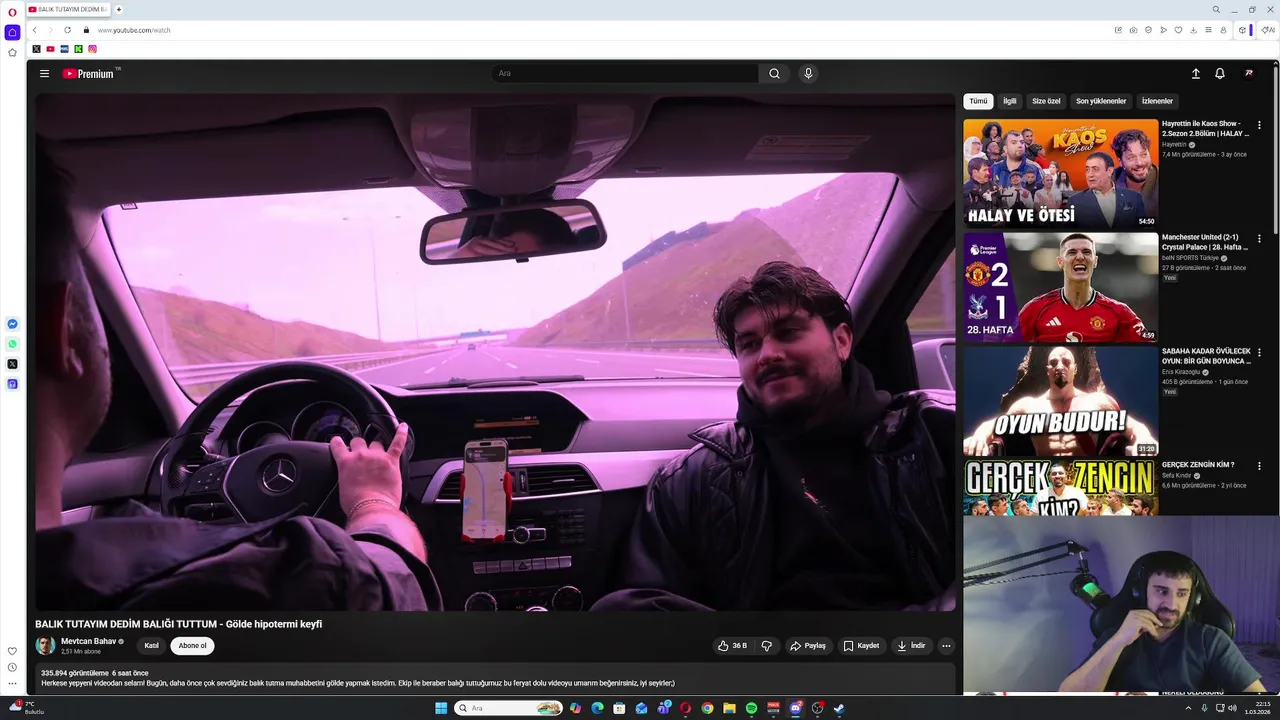Screen dimensions: 1280x720
Task: Click the Opera menu logo
Action: (12, 12)
